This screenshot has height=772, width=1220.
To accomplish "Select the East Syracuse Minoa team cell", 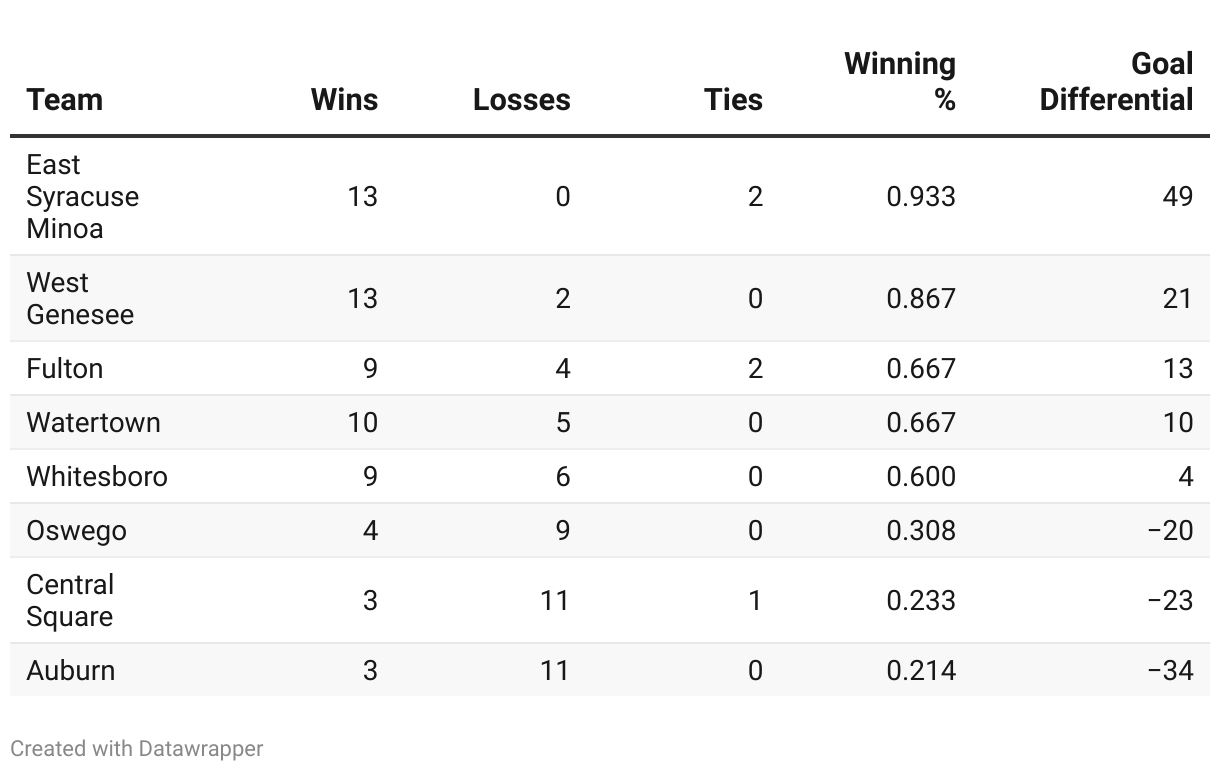I will coord(82,196).
